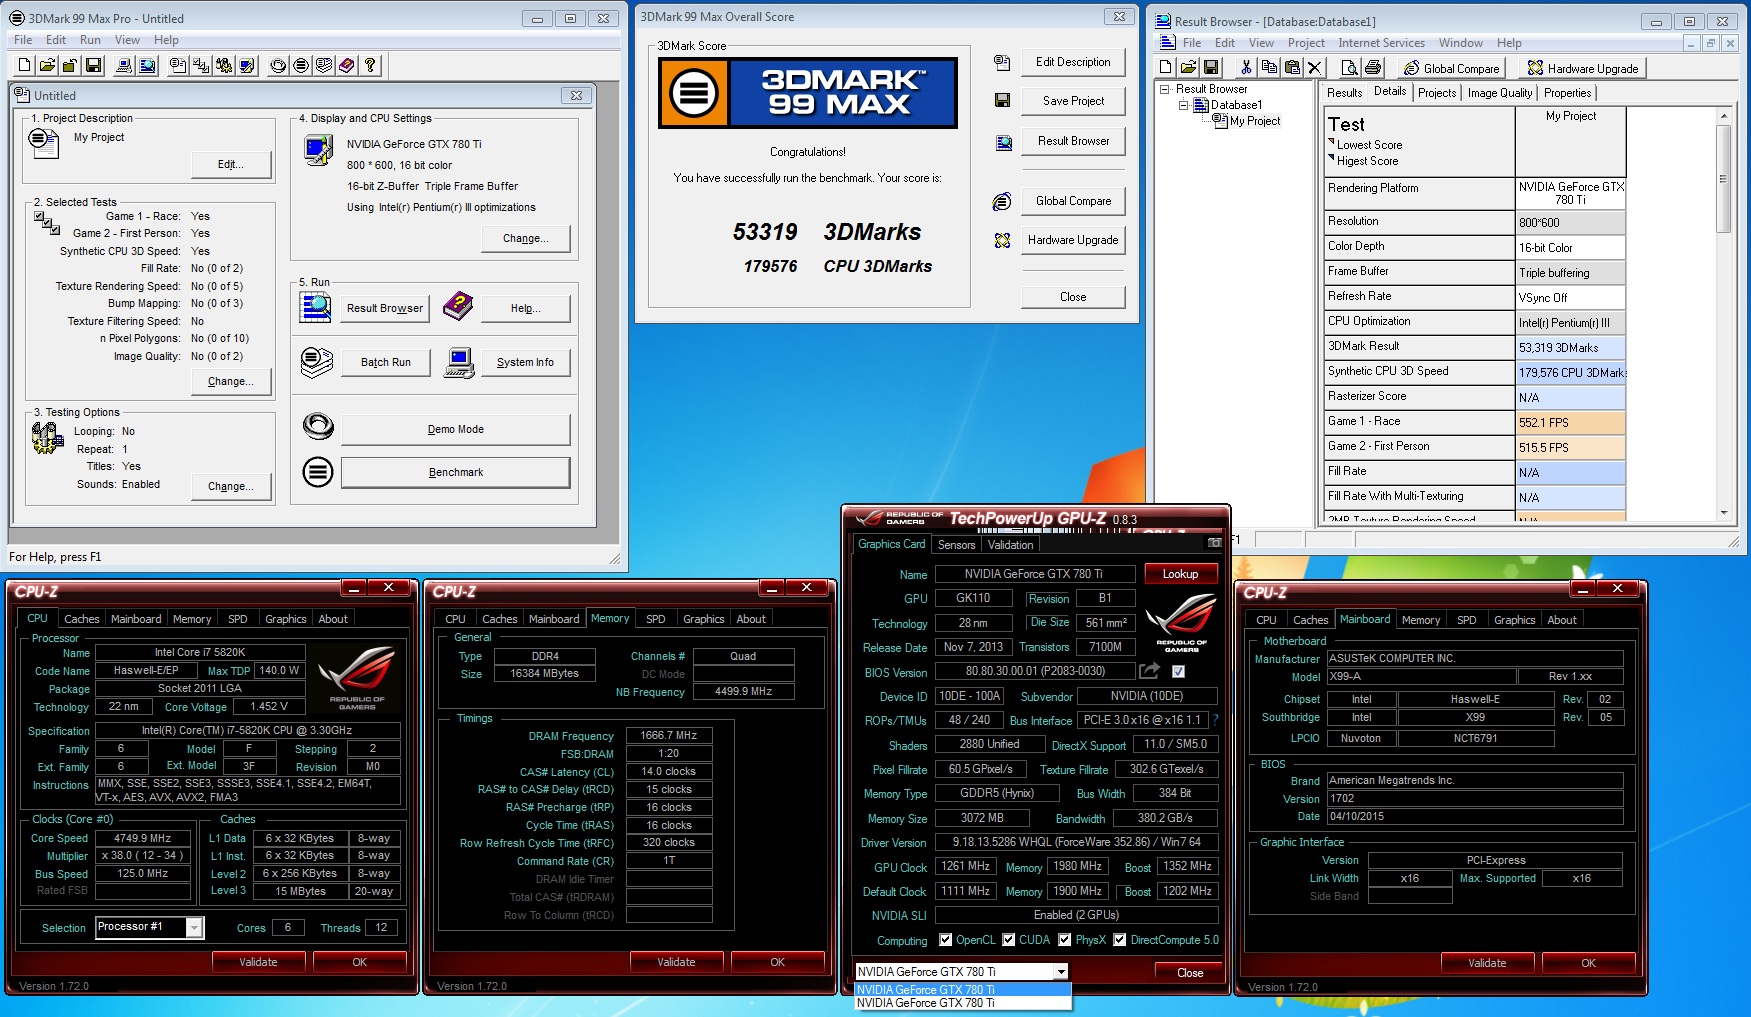Image resolution: width=1751 pixels, height=1017 pixels.
Task: Click the New project icon in 3DMark toolbar
Action: coord(24,65)
